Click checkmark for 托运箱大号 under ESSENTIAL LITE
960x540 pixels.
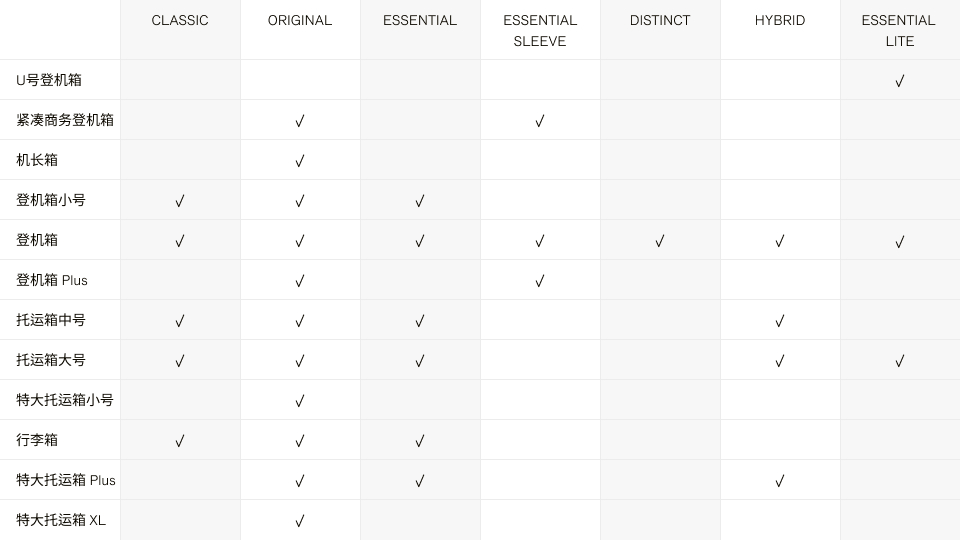pos(899,361)
